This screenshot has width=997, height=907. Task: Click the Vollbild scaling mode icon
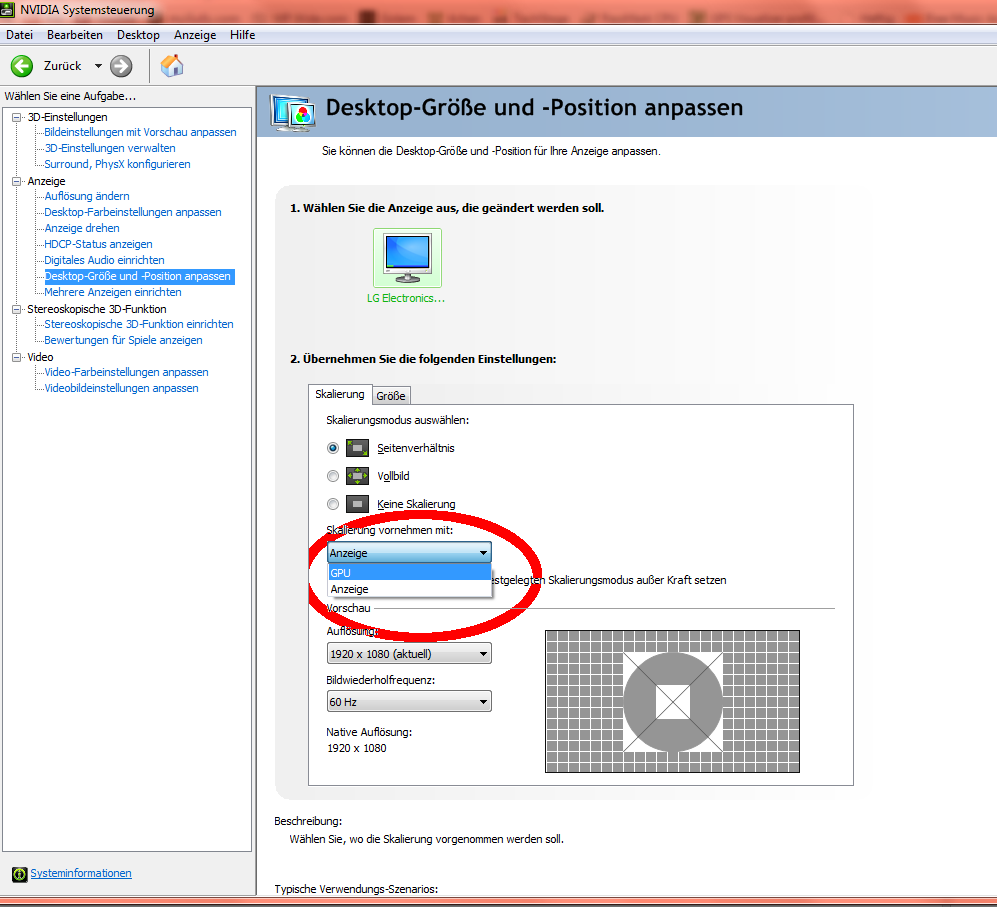click(x=357, y=476)
